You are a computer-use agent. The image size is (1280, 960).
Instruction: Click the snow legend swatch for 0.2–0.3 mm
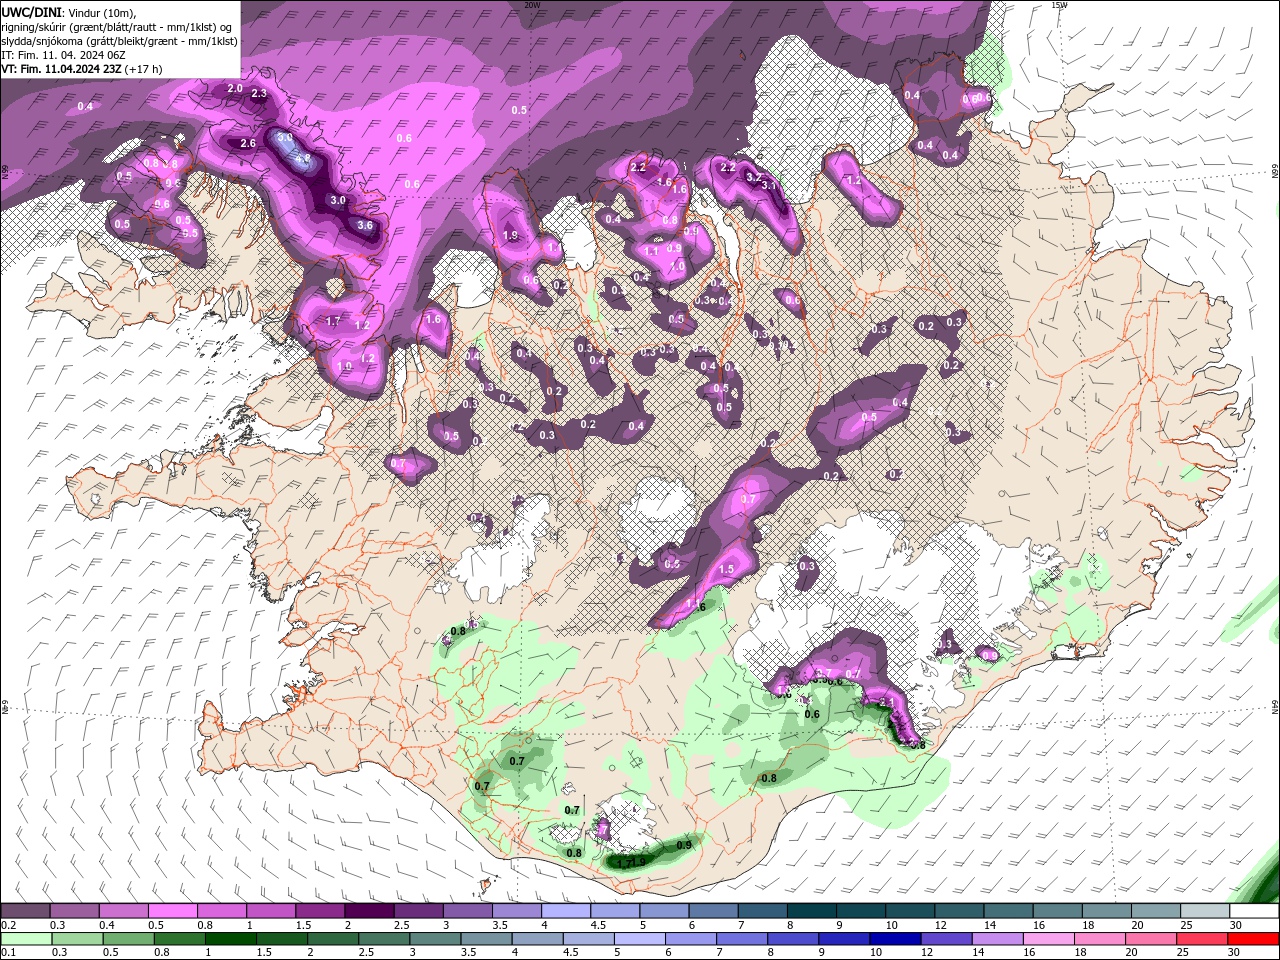tap(26, 911)
